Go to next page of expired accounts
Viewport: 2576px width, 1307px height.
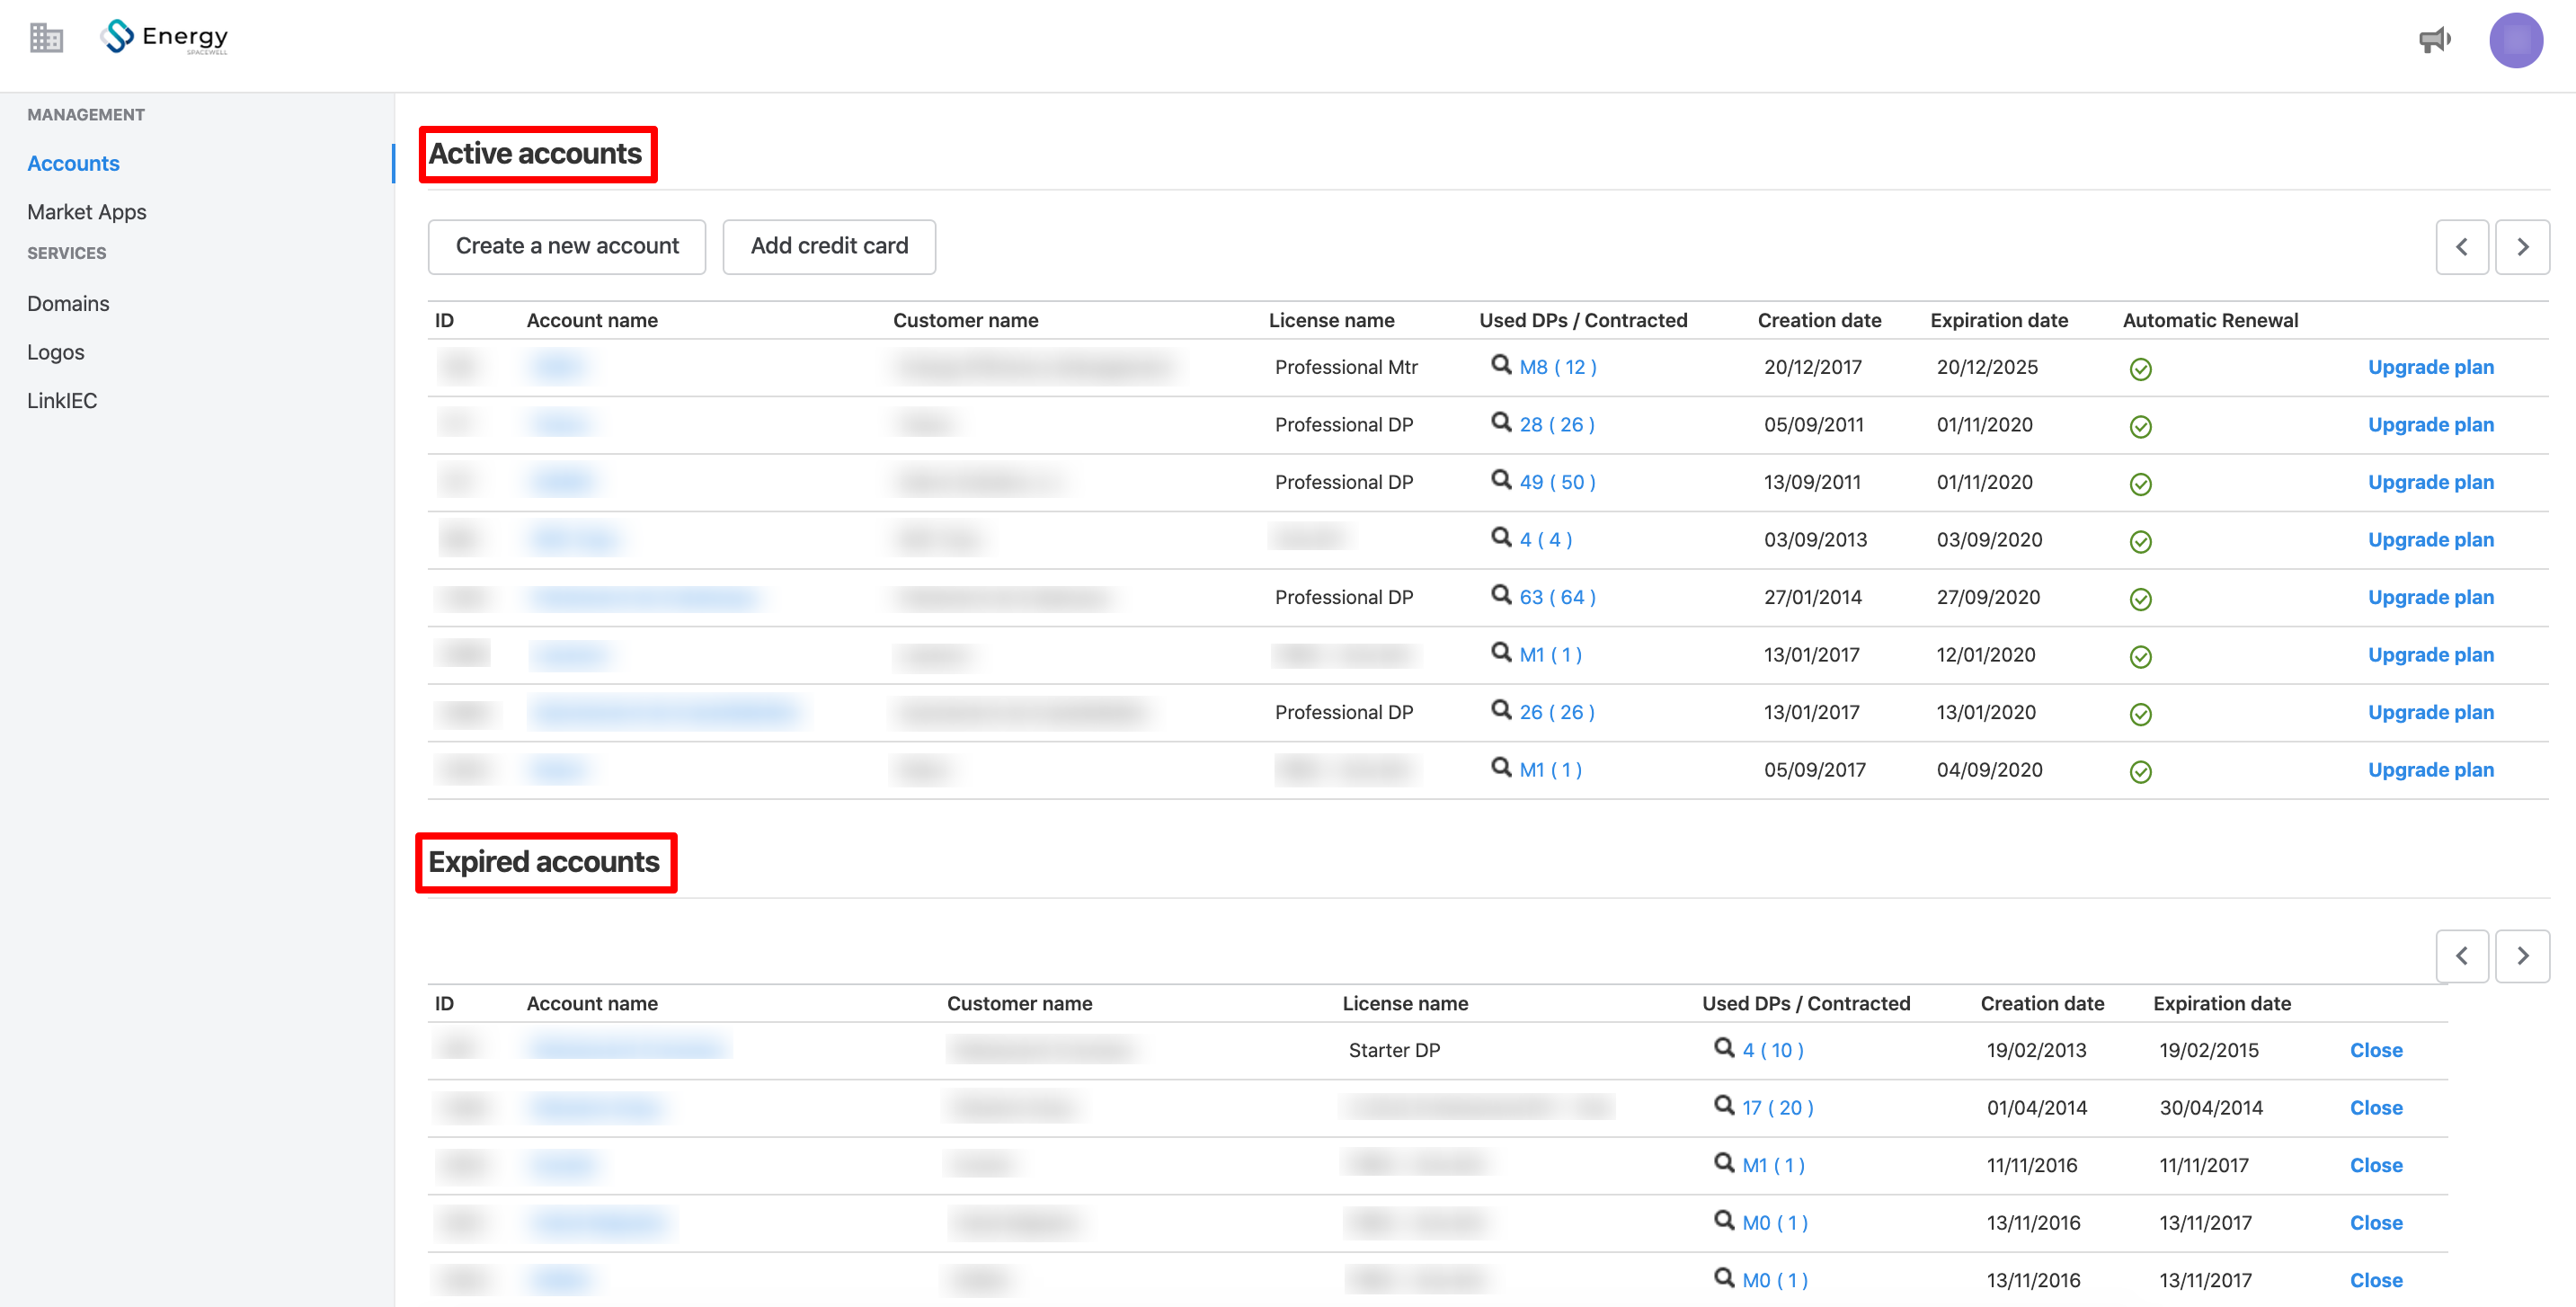[2522, 956]
